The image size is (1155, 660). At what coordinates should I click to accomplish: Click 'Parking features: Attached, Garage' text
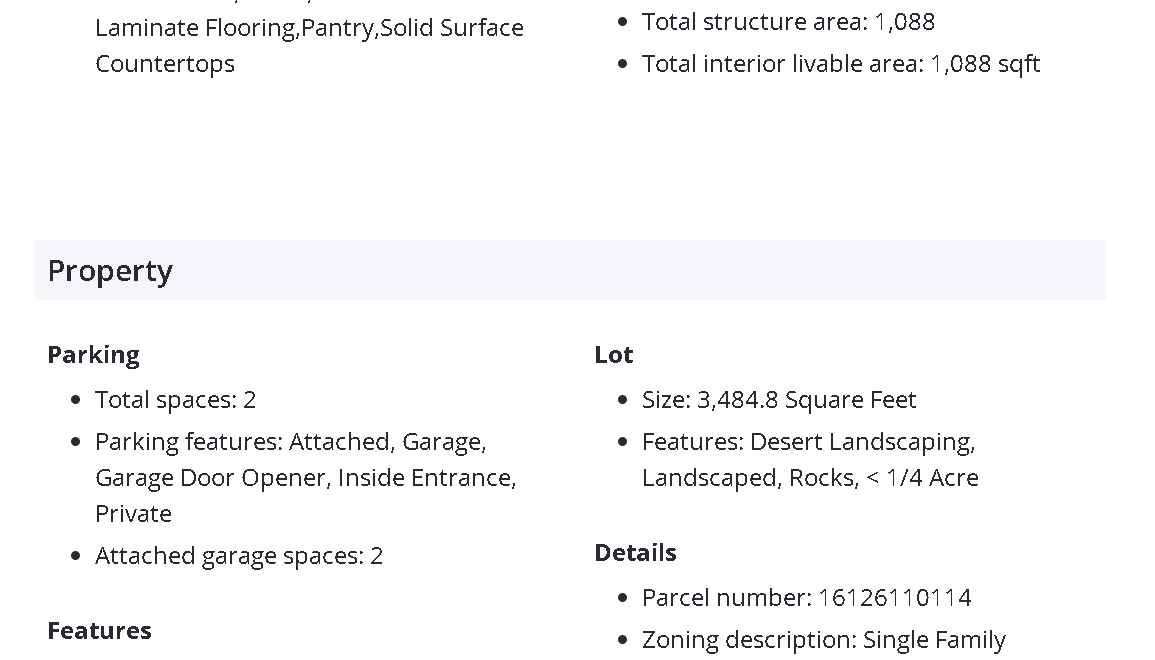(x=290, y=442)
